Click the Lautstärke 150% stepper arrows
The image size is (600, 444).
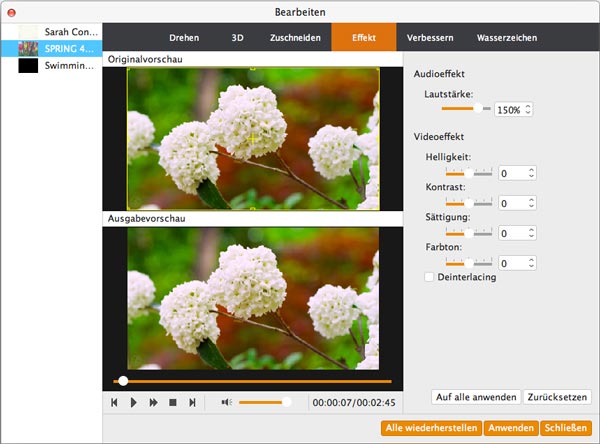(528, 109)
